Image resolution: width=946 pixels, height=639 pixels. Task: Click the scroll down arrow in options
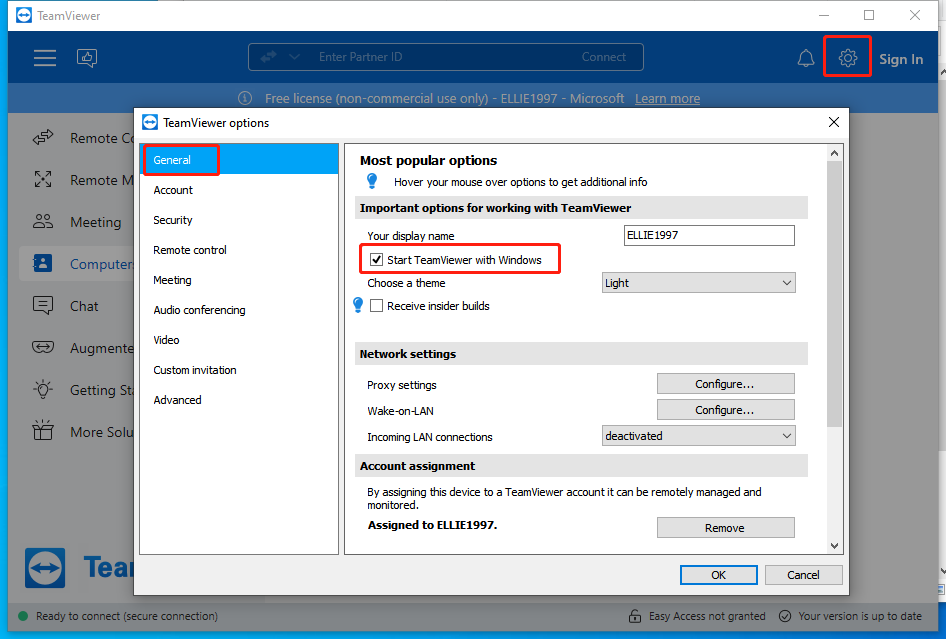click(x=834, y=546)
